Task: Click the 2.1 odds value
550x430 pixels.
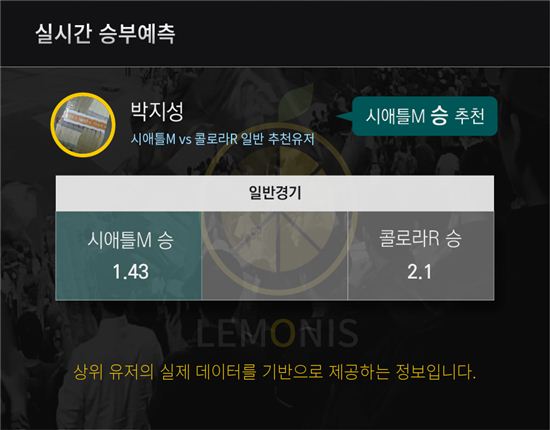Action: point(420,272)
